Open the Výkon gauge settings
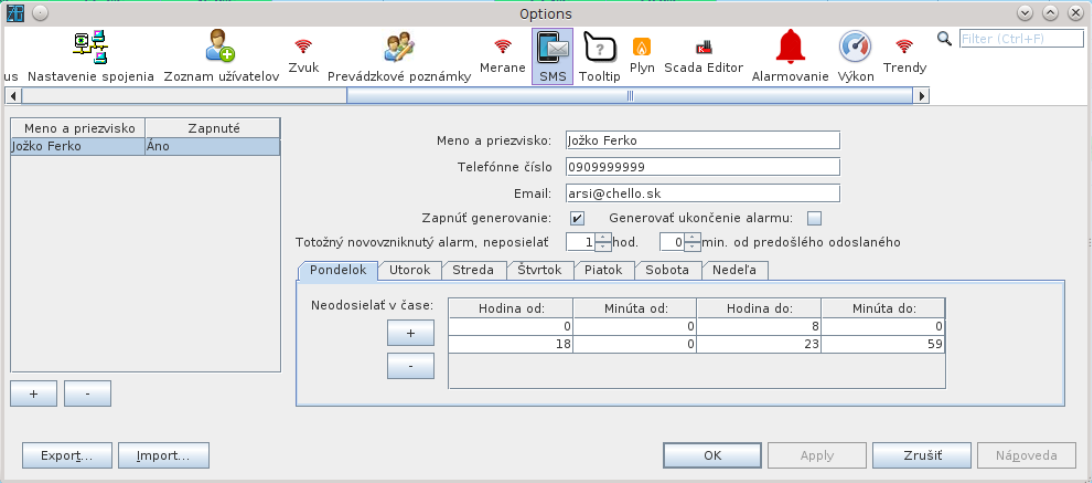The width and height of the screenshot is (1092, 483). (x=855, y=56)
